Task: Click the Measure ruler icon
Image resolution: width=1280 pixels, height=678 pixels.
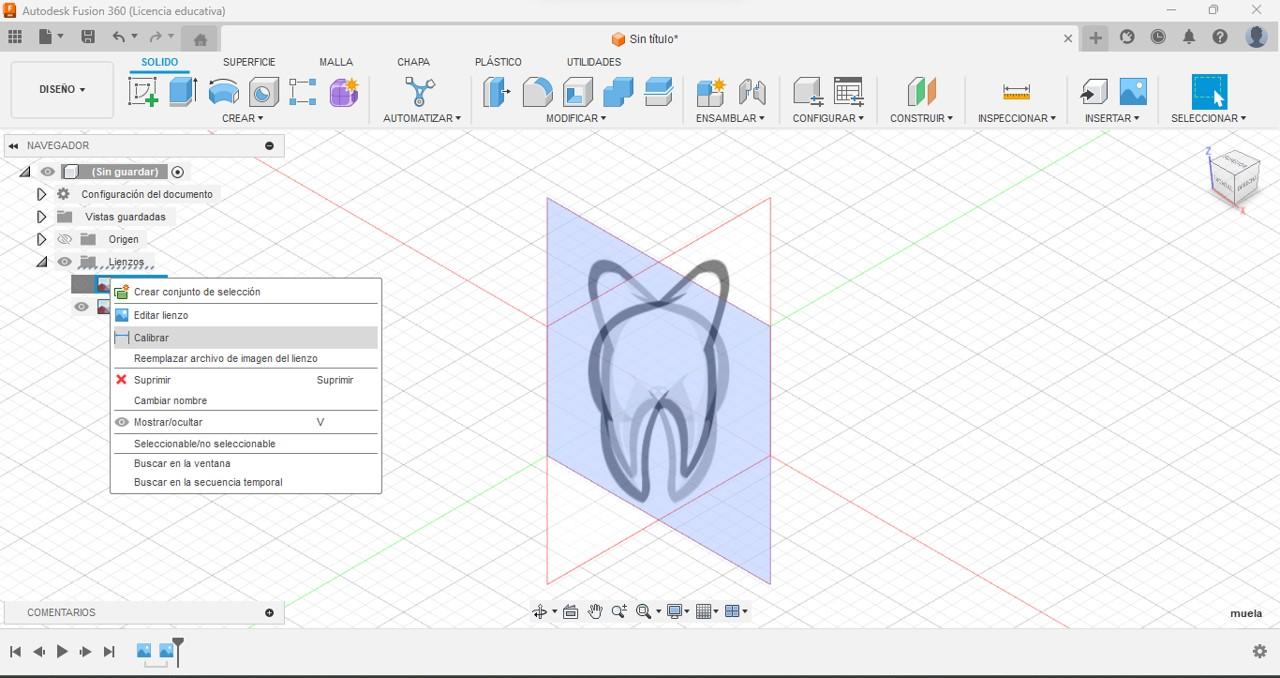Action: 1016,92
